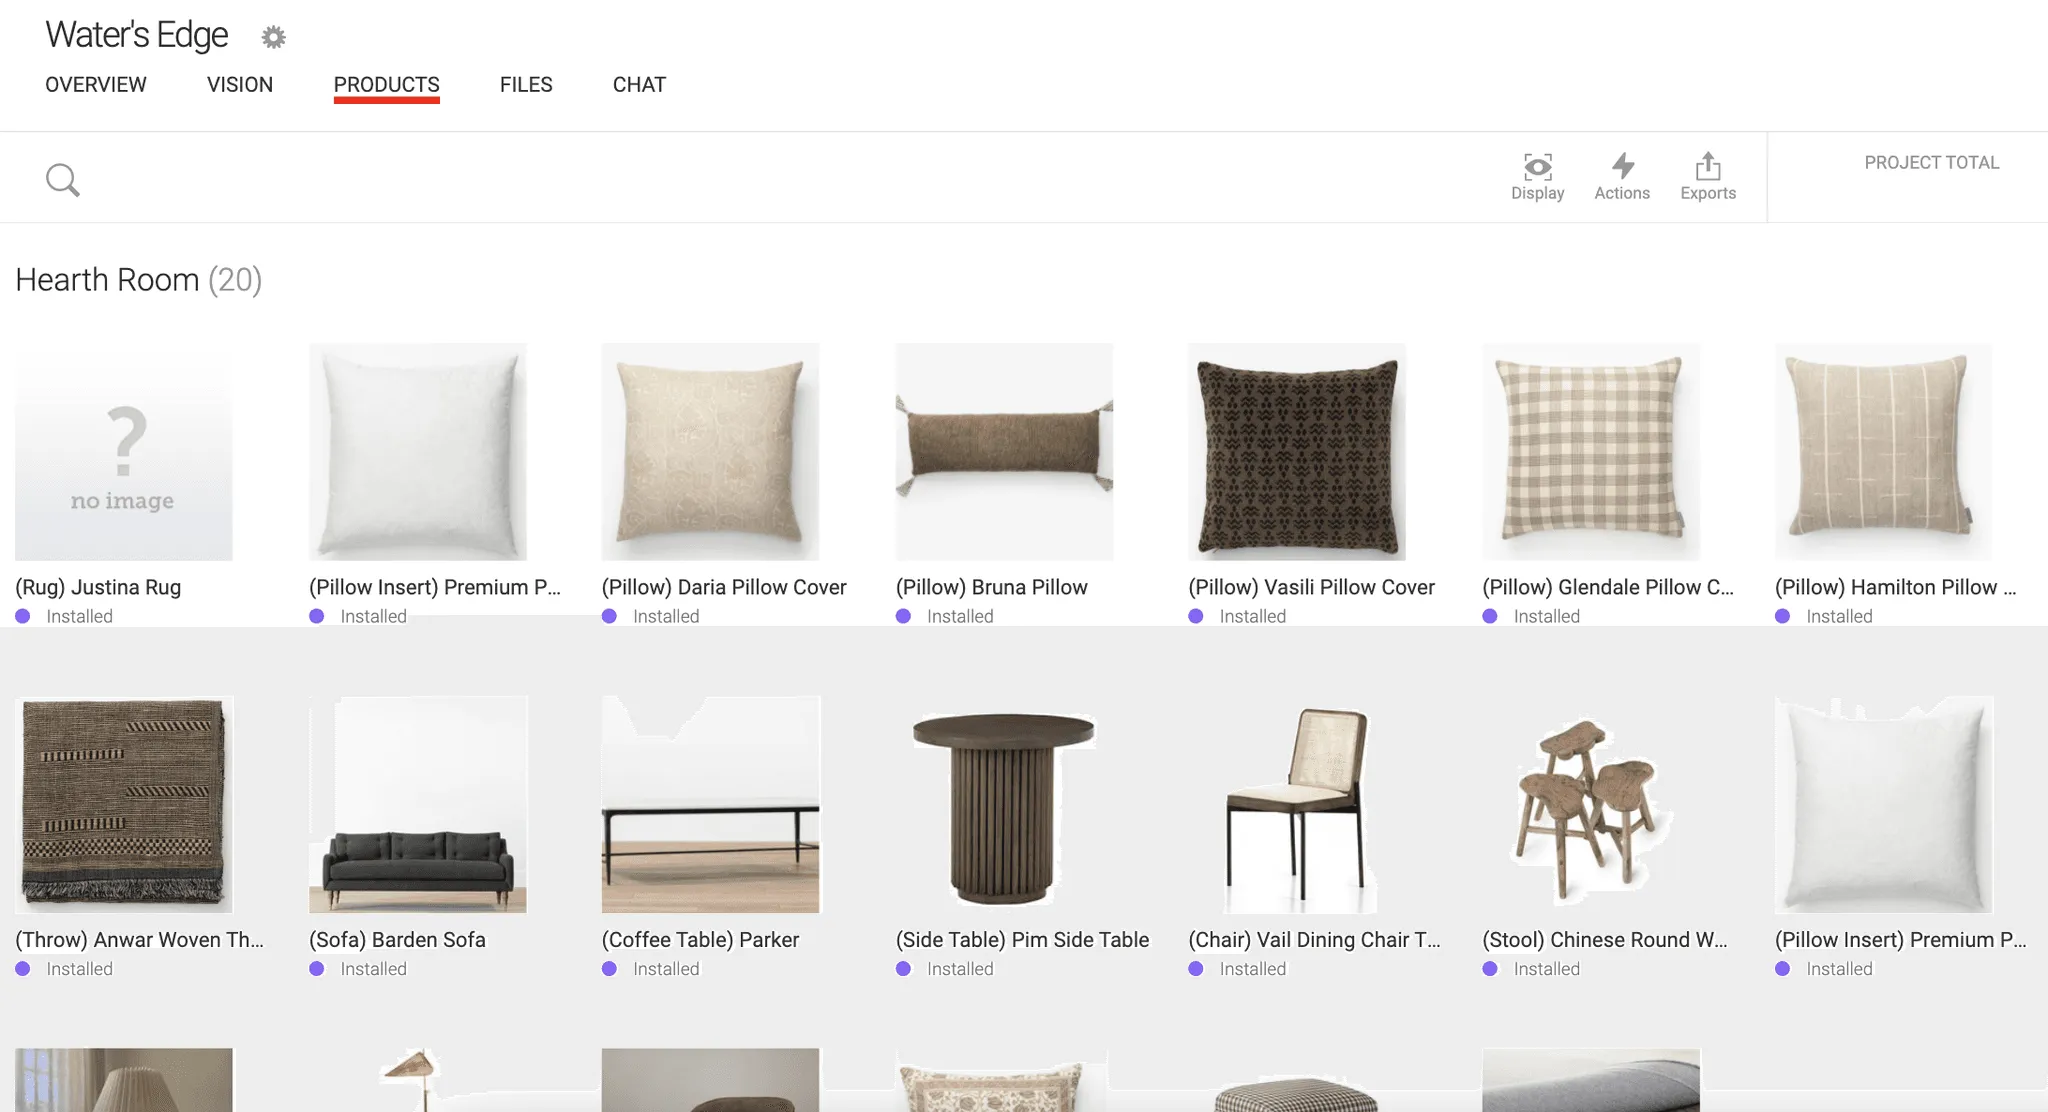Image resolution: width=2048 pixels, height=1112 pixels.
Task: Switch to the Vision tab
Action: 240,85
